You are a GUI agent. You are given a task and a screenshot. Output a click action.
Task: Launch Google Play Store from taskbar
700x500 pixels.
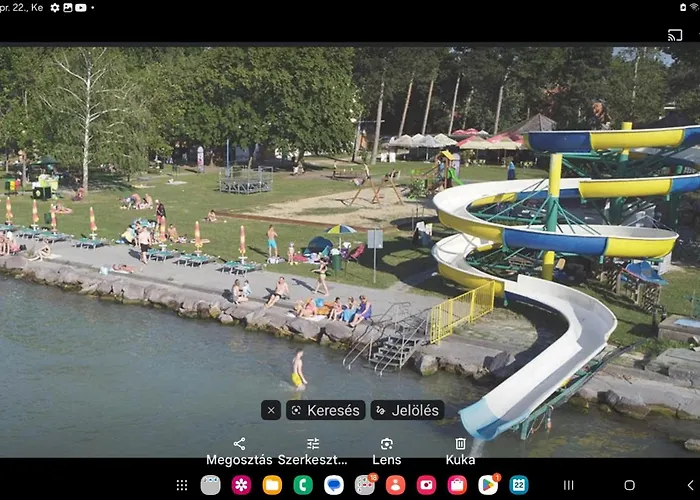pyautogui.click(x=488, y=485)
